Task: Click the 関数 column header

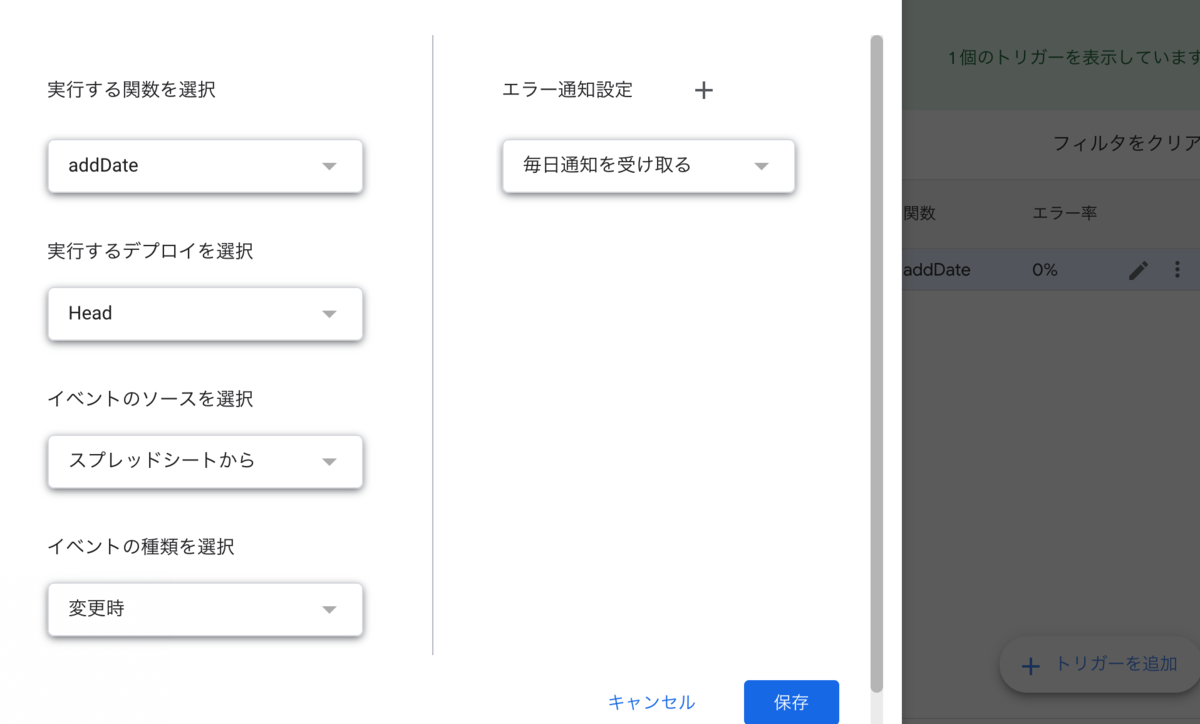Action: click(919, 213)
